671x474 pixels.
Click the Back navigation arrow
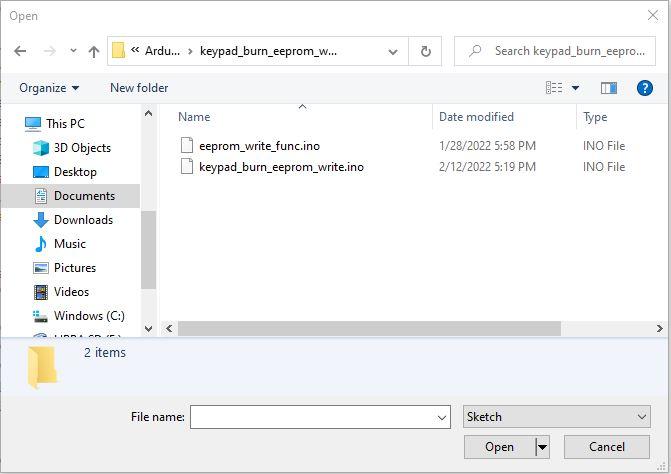tap(20, 51)
